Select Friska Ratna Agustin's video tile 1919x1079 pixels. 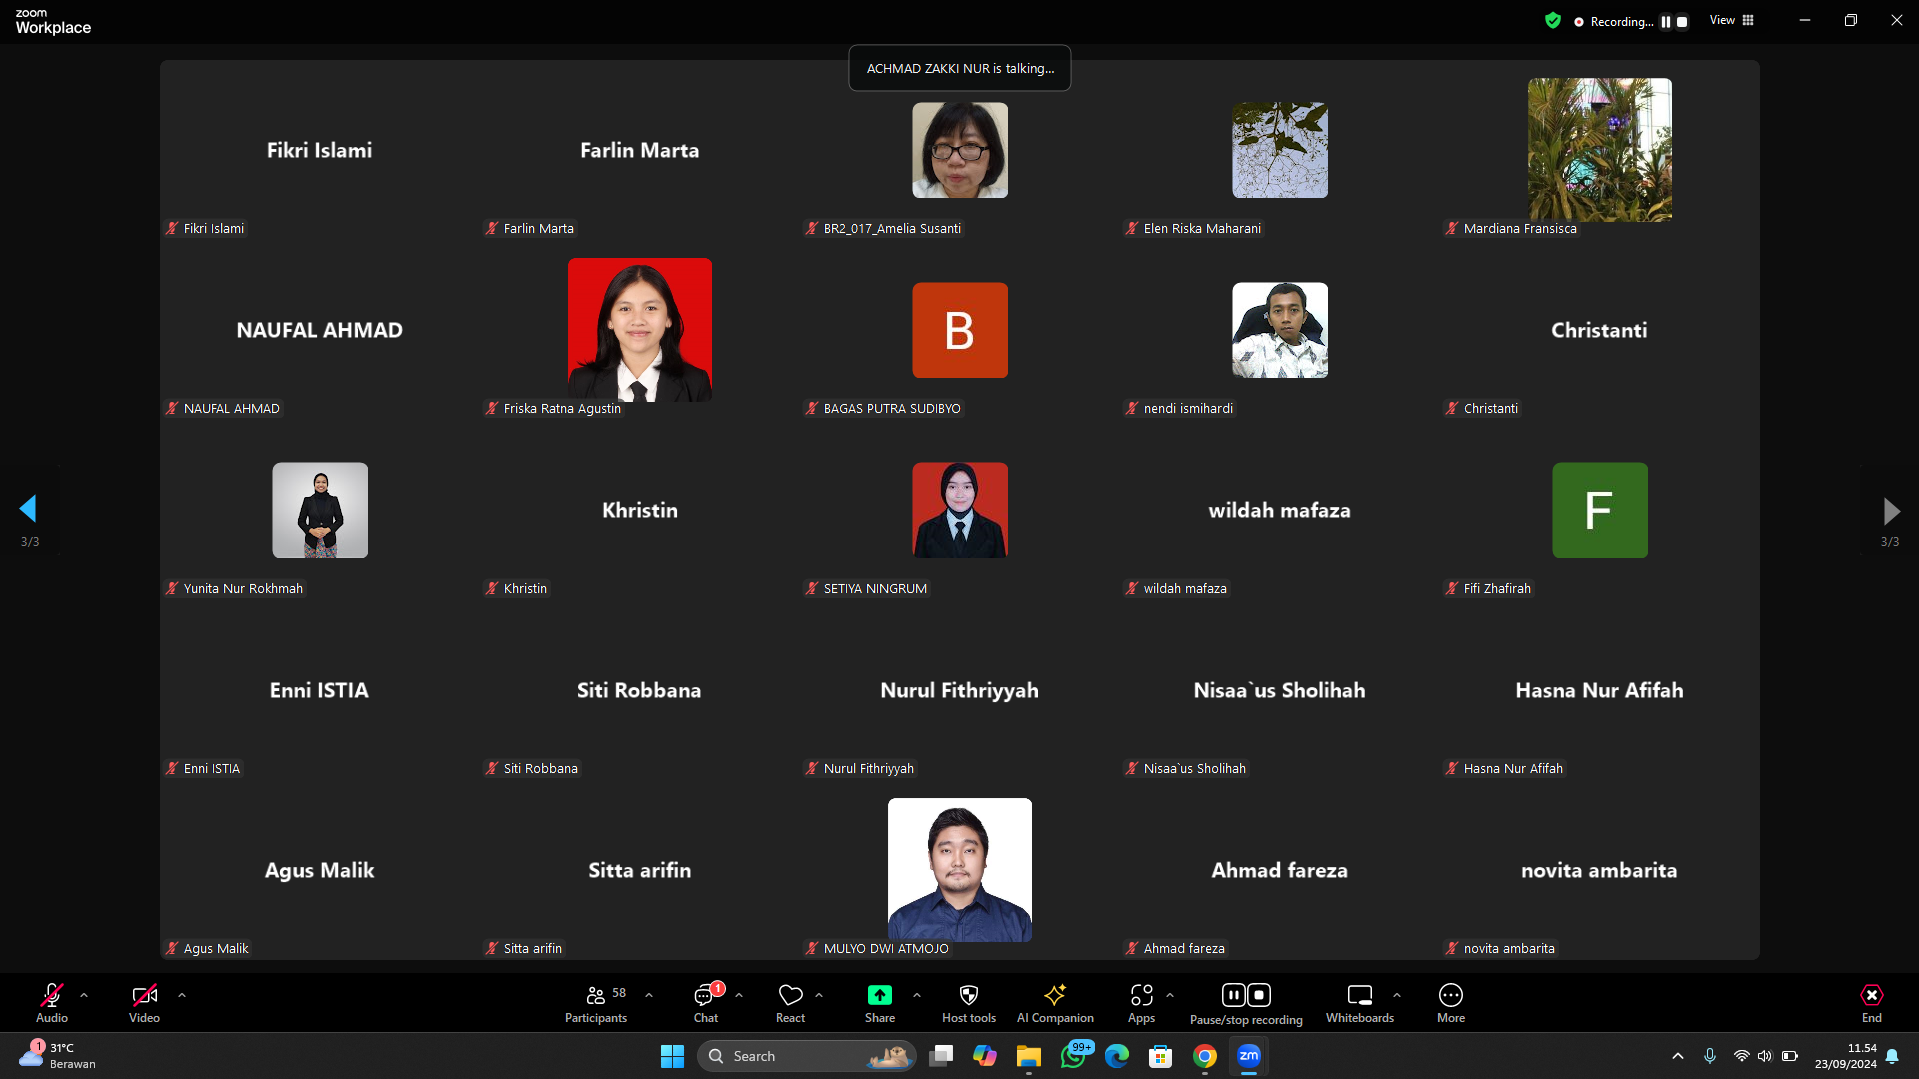[640, 330]
